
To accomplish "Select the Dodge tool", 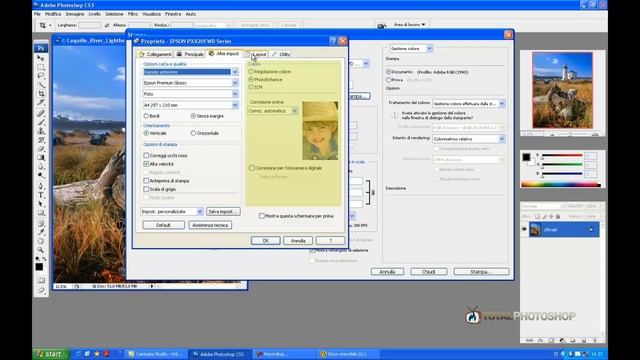I will (41, 176).
